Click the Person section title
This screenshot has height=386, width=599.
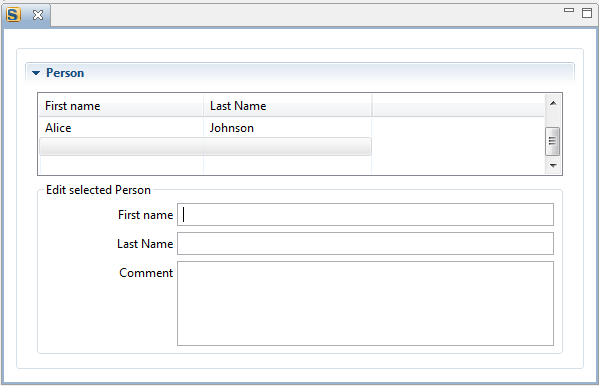[65, 73]
